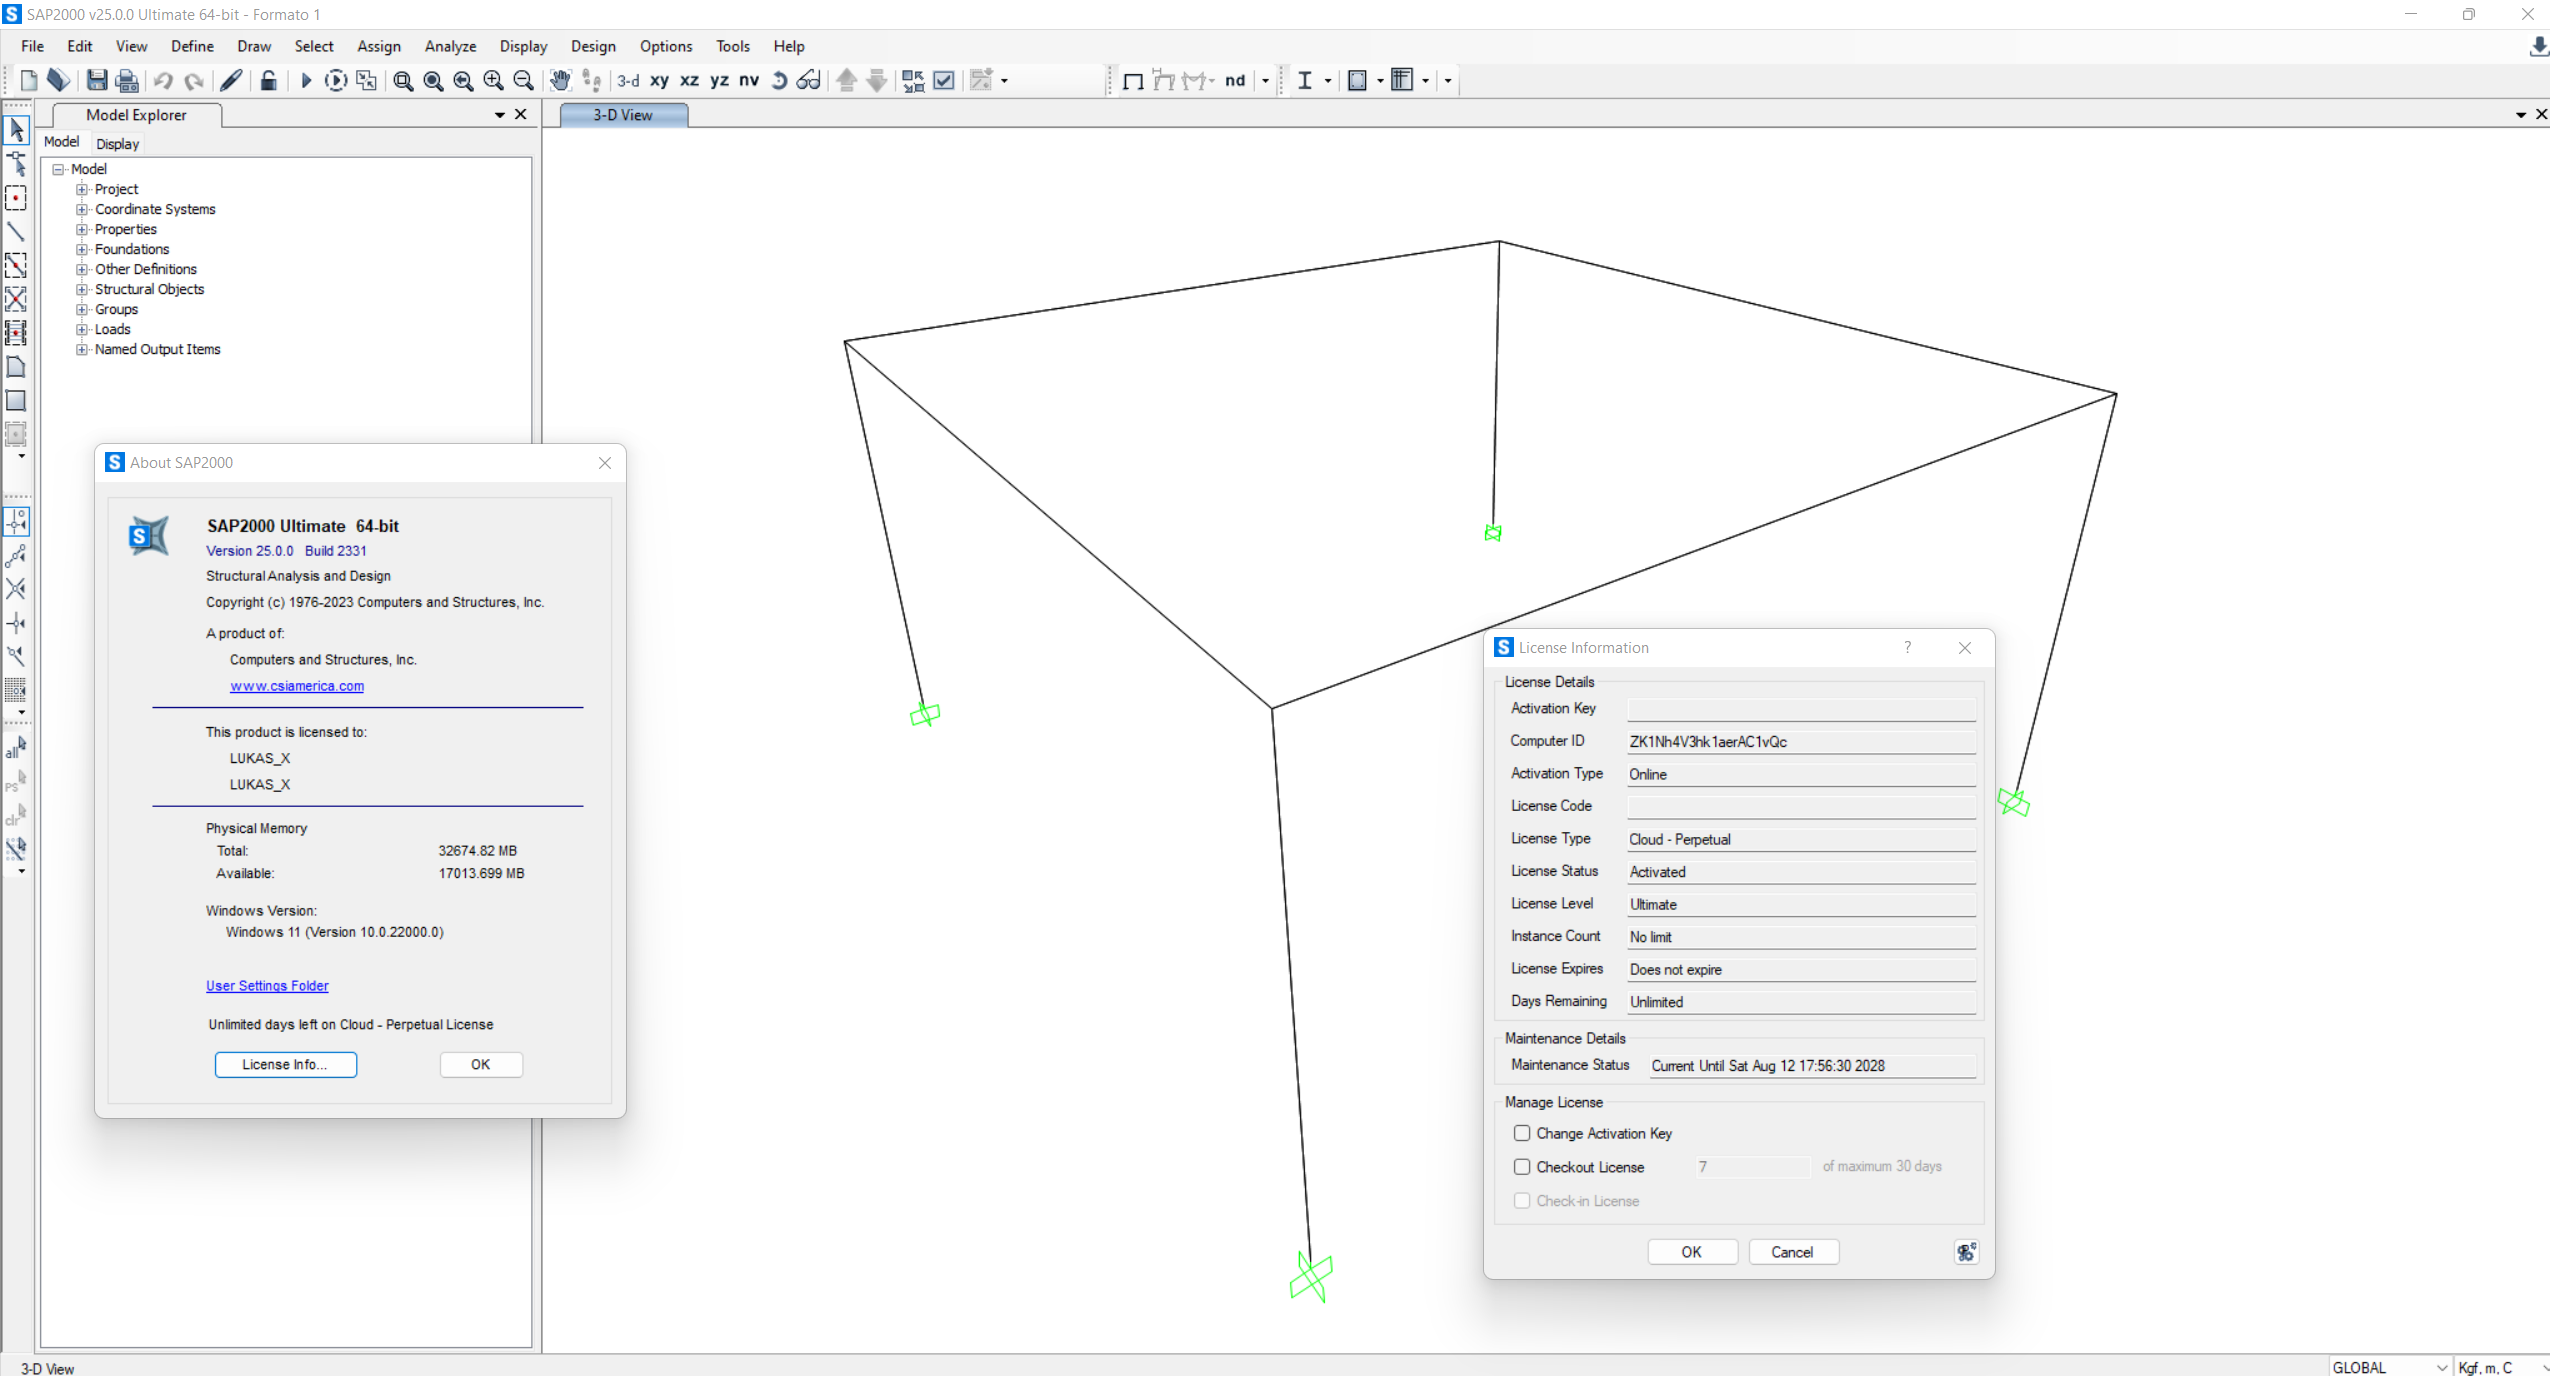Switch to Display tab in Model Explorer
The height and width of the screenshot is (1376, 2550).
(117, 144)
